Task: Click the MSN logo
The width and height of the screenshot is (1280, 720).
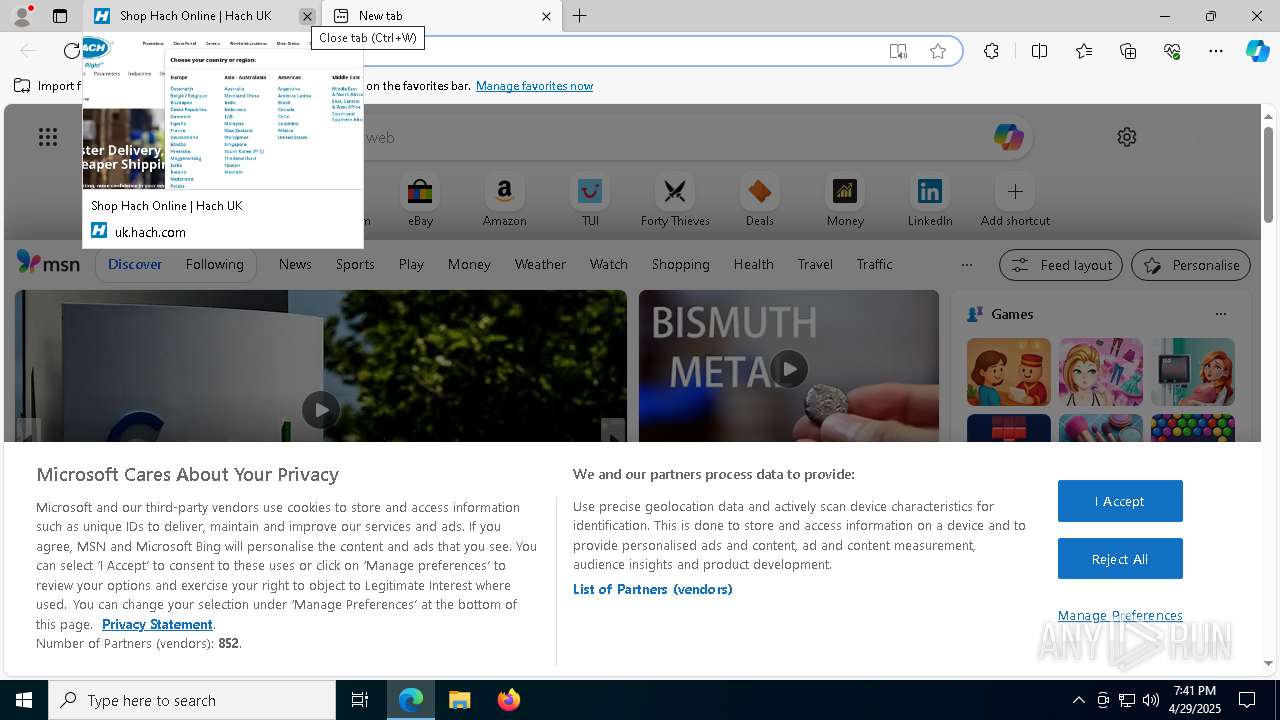Action: [x=48, y=264]
